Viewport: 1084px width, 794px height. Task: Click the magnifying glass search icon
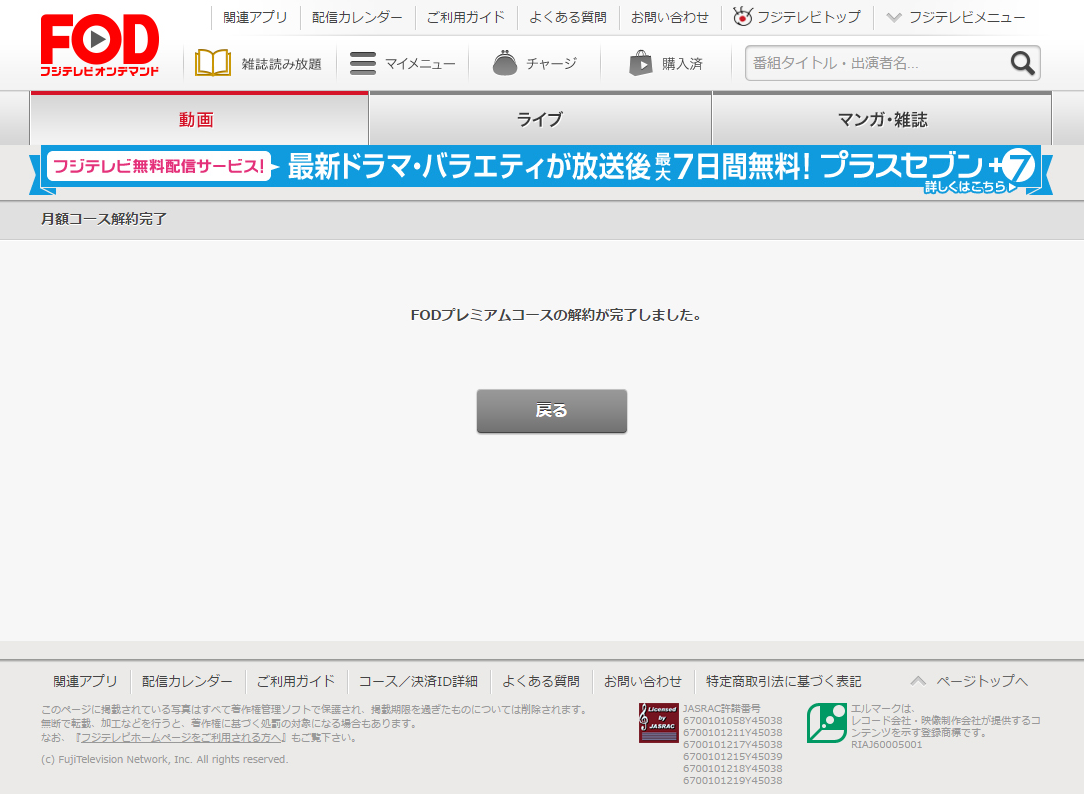click(1022, 63)
